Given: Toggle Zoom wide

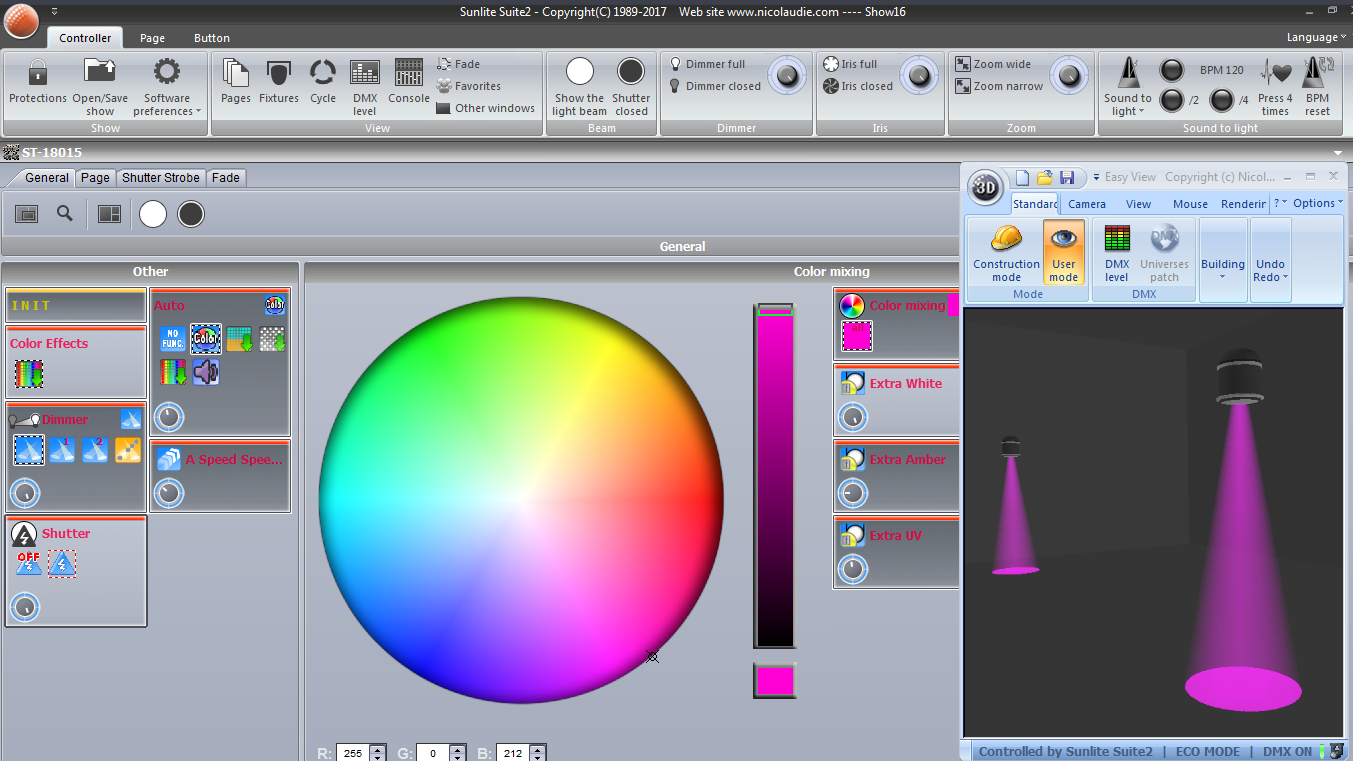Looking at the screenshot, I should (x=993, y=64).
